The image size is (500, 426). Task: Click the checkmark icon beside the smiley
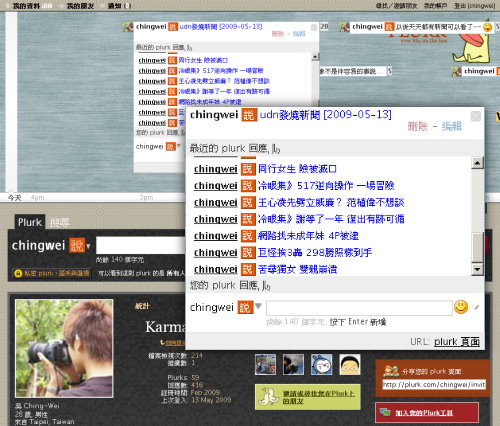[475, 307]
